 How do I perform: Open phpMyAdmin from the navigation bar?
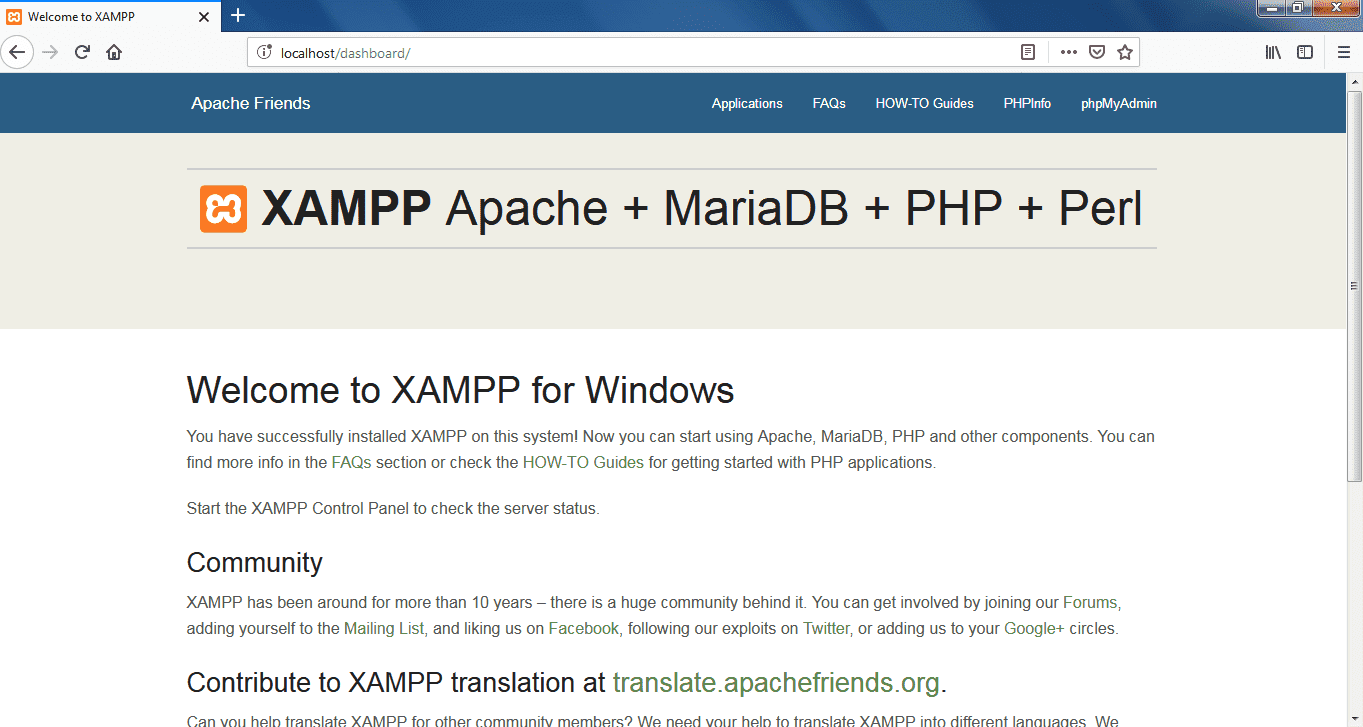pos(1118,103)
